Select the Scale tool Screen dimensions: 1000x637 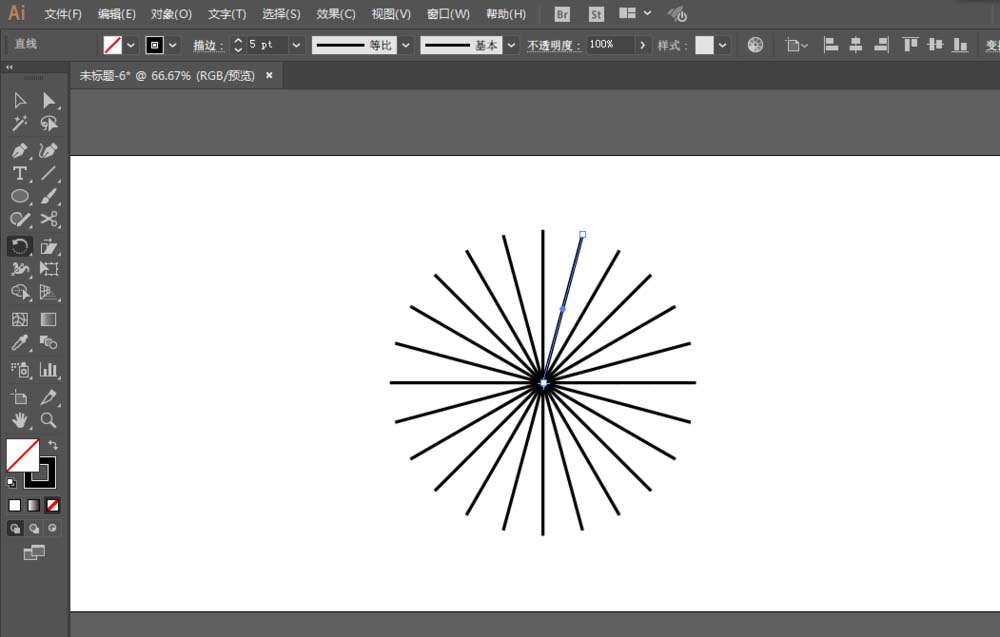point(48,246)
